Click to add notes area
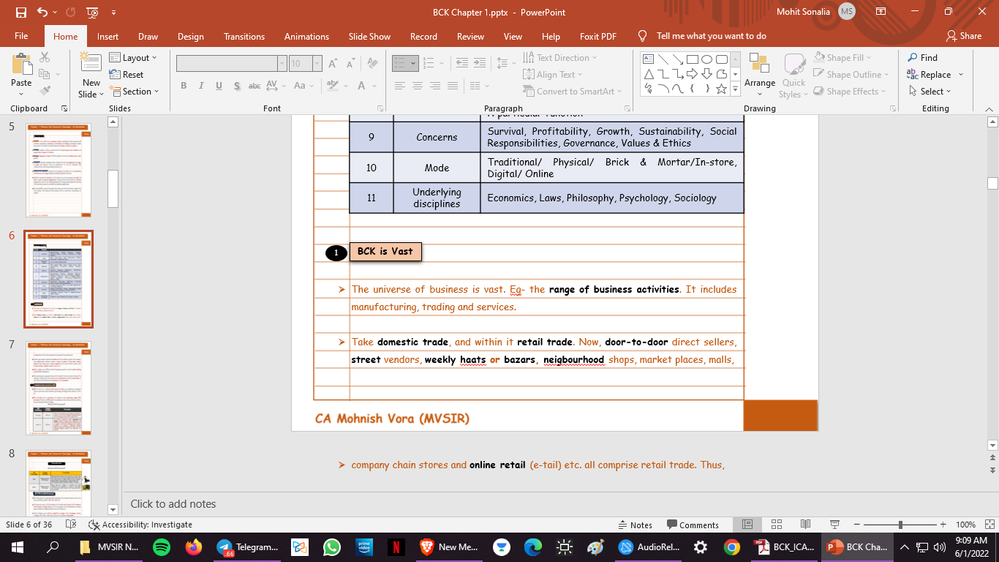This screenshot has height=562, width=999. 173,504
